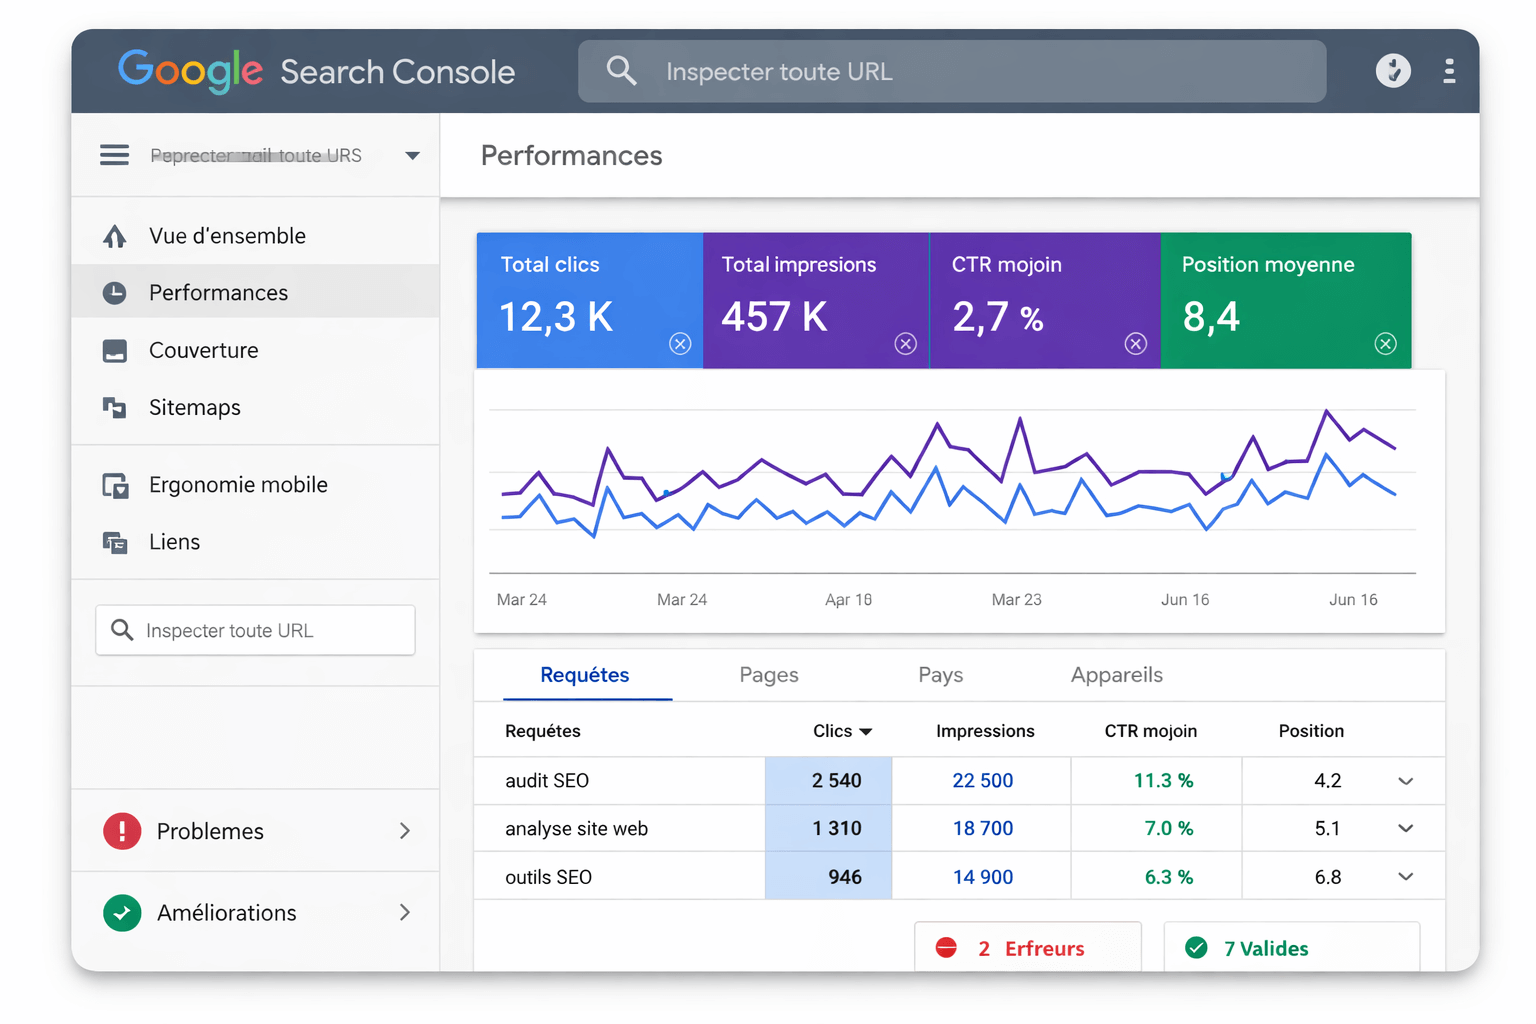Image resolution: width=1536 pixels, height=1024 pixels.
Task: Open the property selector dropdown arrow
Action: 412,156
